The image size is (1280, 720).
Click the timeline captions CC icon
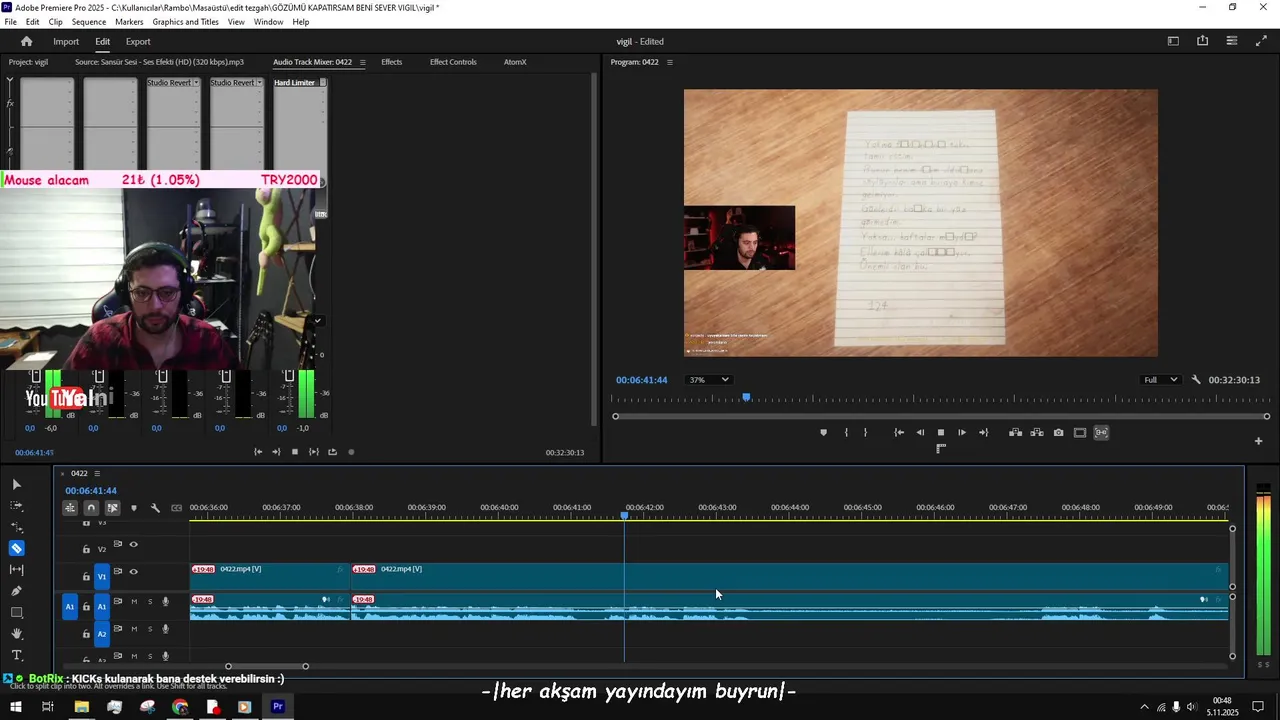click(177, 508)
